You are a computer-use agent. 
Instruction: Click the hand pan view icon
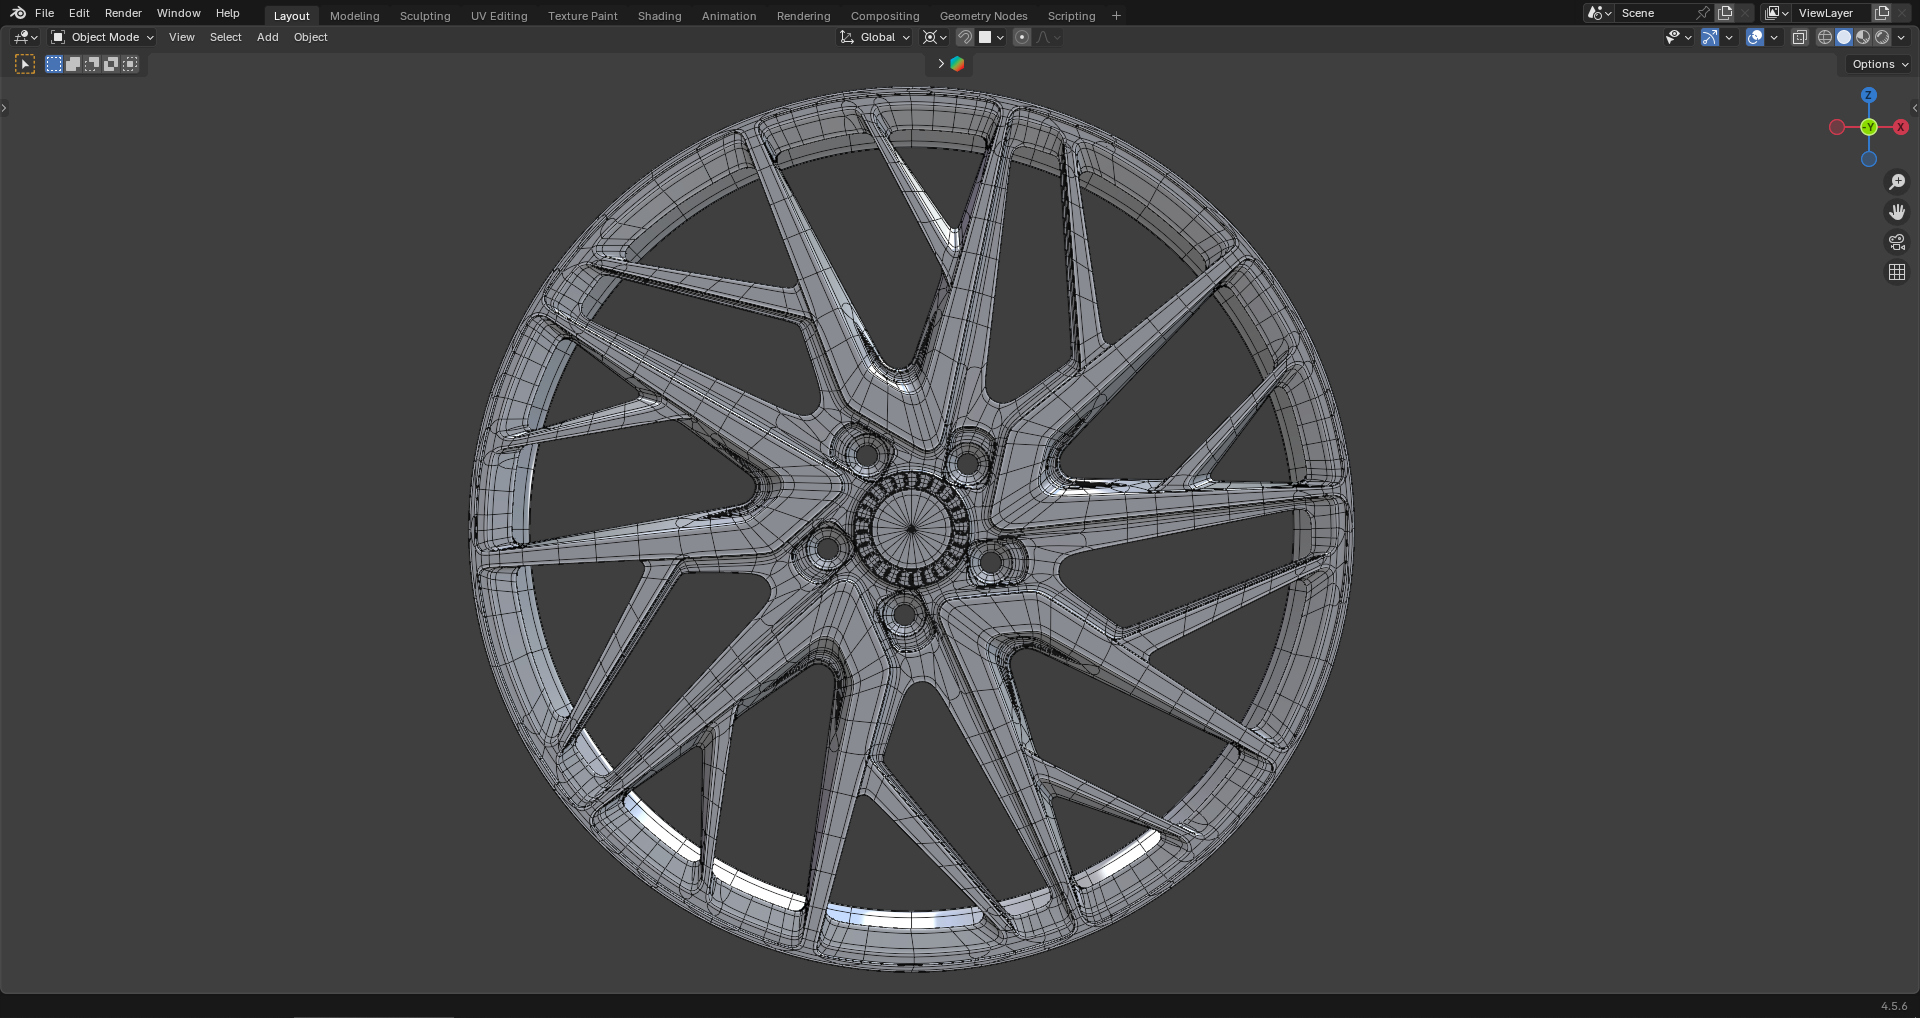point(1897,212)
